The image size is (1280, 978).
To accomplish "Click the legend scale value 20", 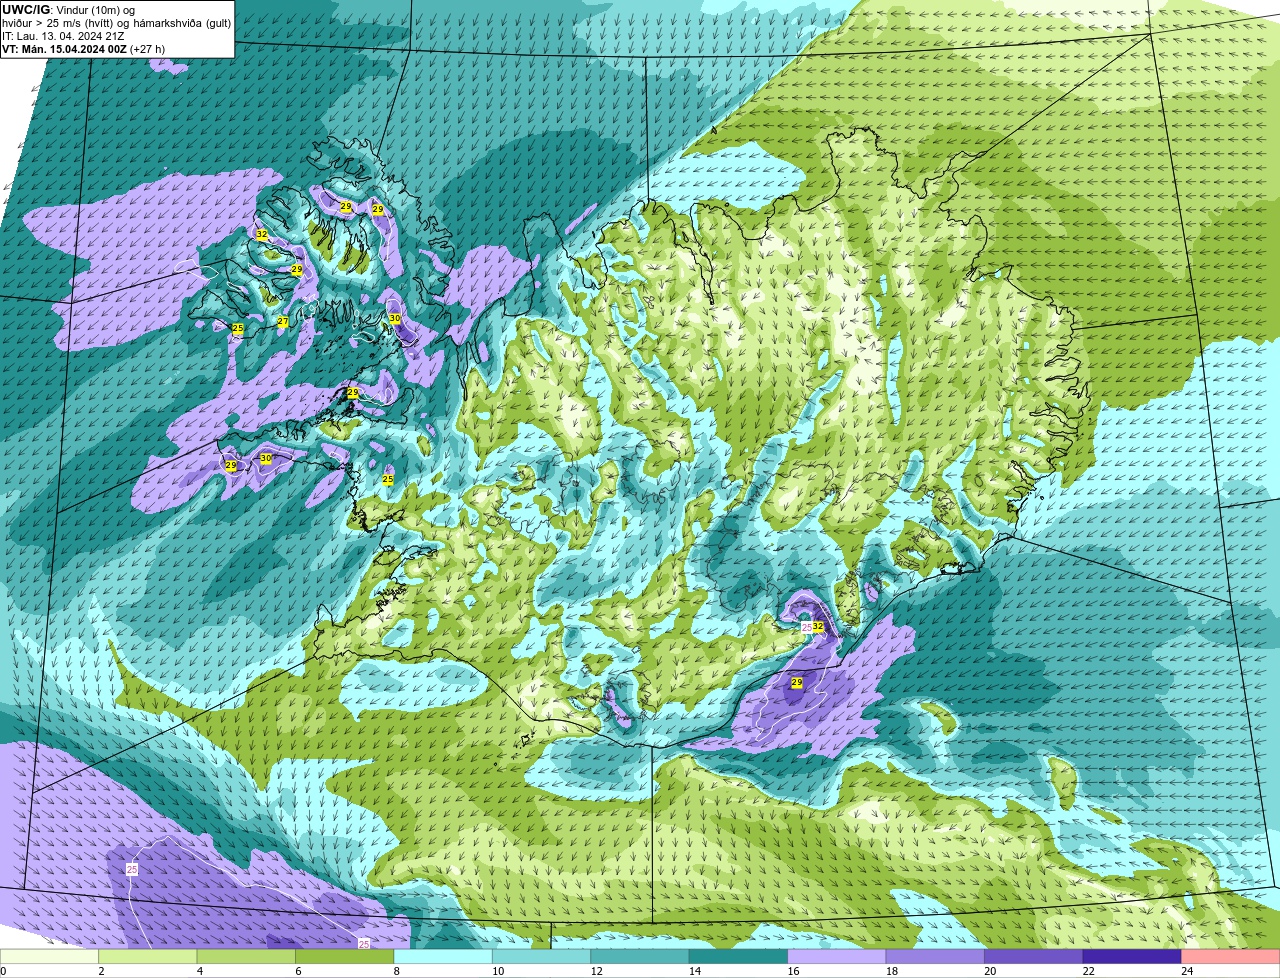I will pyautogui.click(x=989, y=970).
